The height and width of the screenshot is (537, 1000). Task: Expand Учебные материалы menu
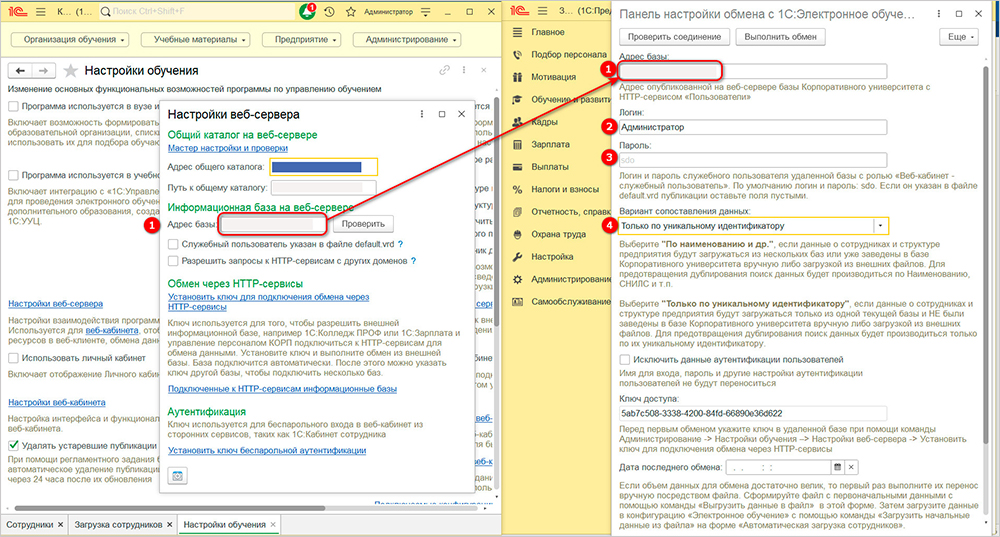point(196,40)
